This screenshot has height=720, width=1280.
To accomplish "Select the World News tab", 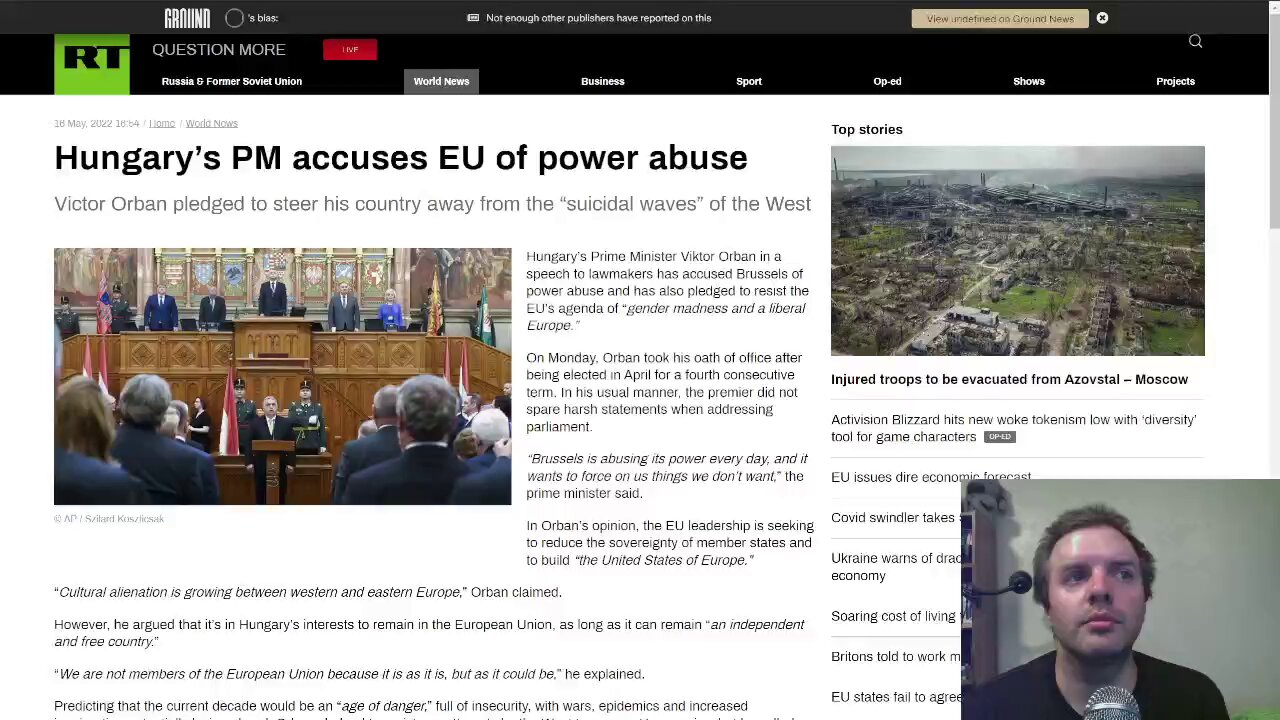I will click(441, 81).
